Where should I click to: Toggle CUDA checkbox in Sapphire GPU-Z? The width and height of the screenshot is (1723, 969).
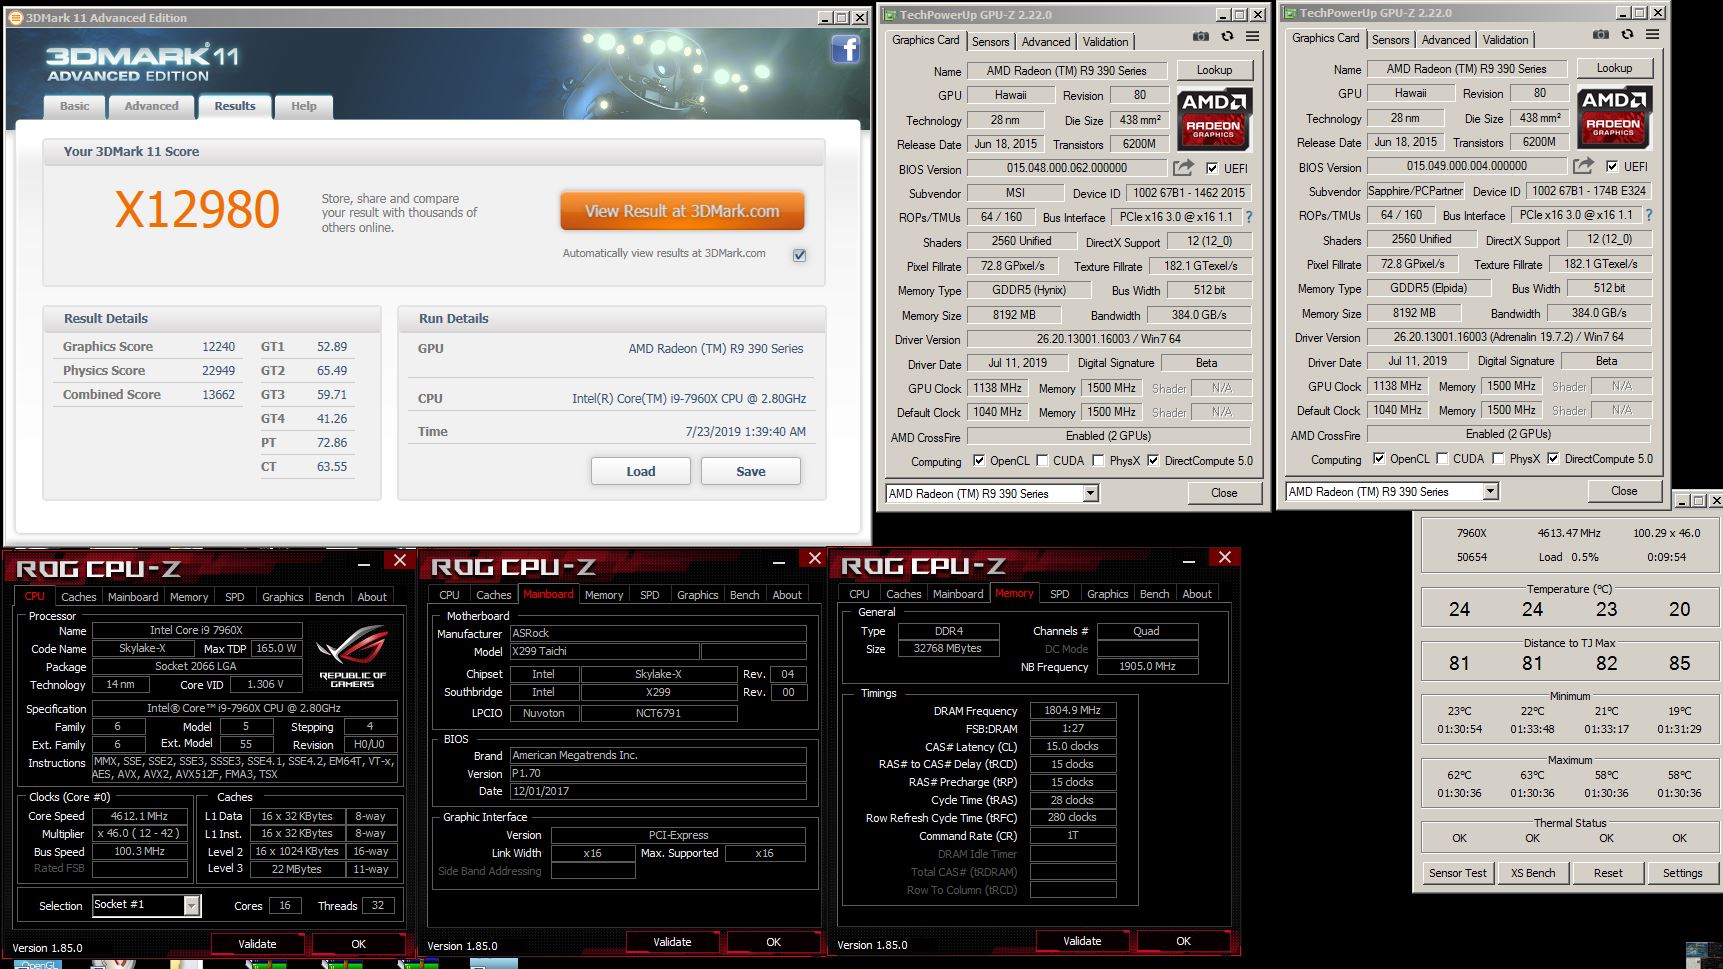point(1442,459)
